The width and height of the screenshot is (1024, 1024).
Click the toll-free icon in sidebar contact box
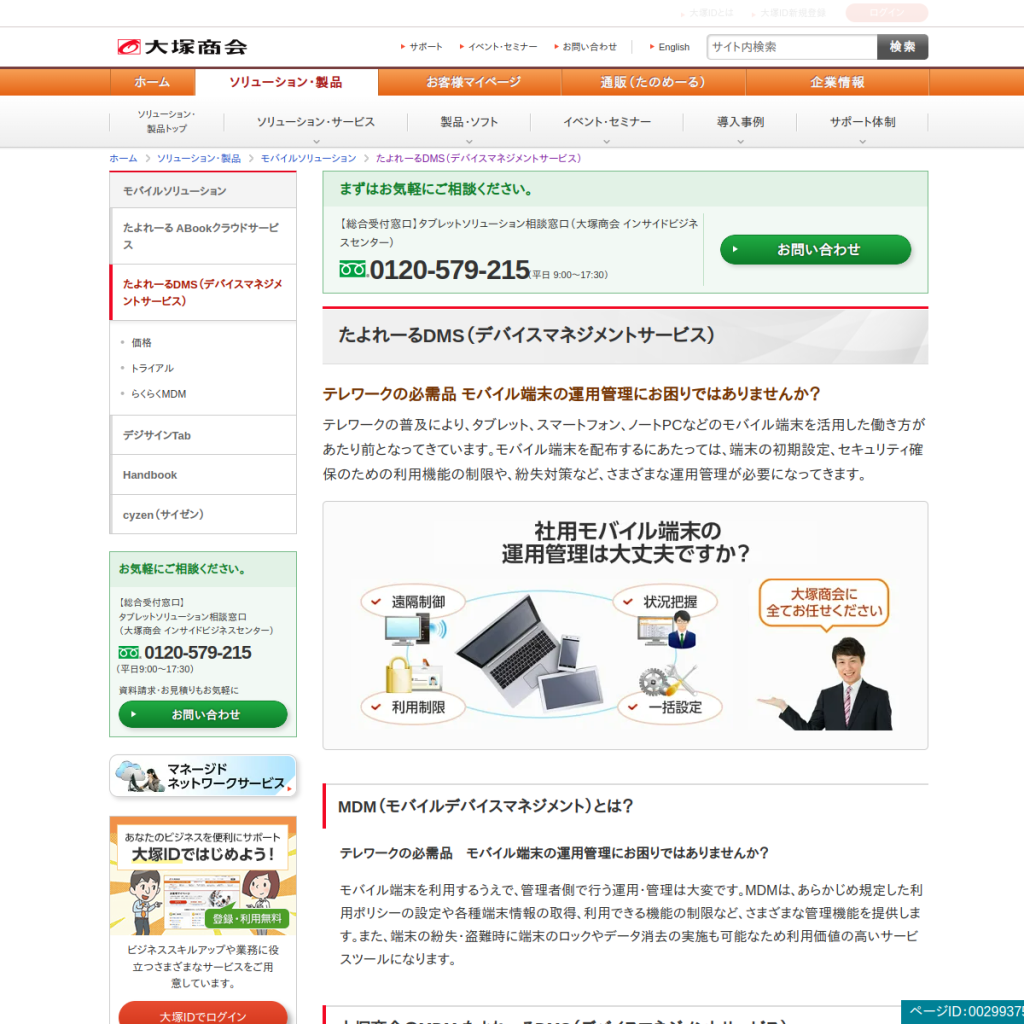(129, 652)
